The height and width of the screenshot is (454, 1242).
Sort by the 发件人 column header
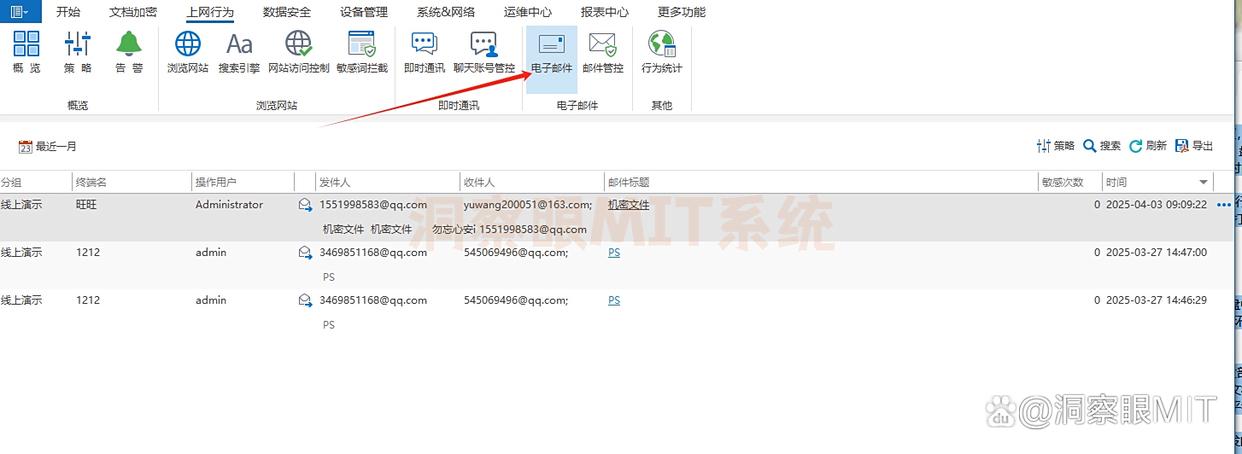[335, 182]
